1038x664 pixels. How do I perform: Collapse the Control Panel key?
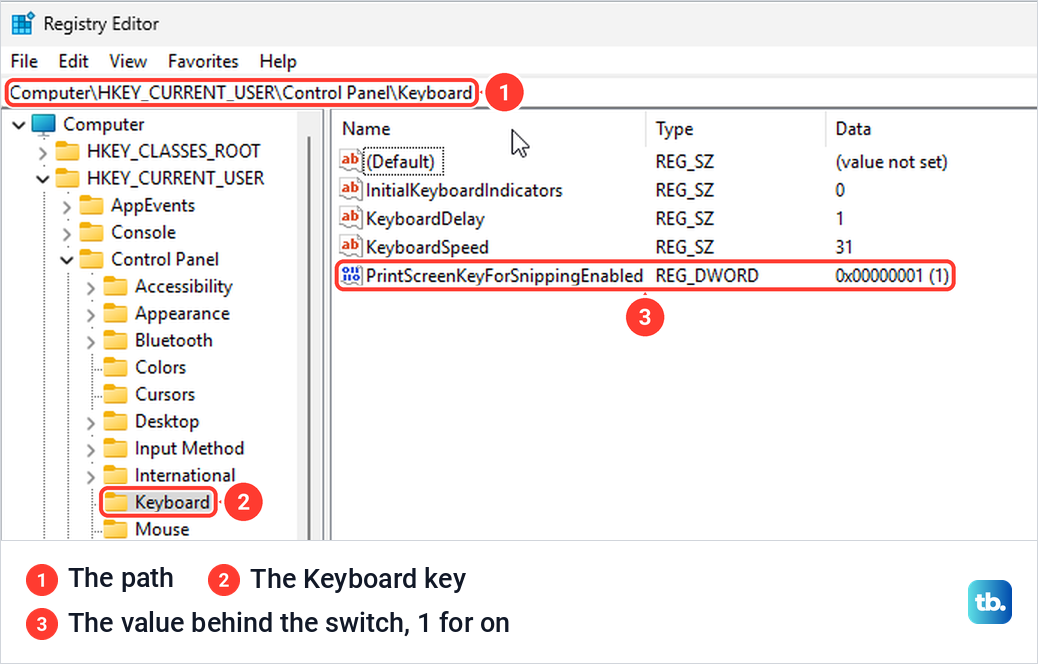point(67,260)
